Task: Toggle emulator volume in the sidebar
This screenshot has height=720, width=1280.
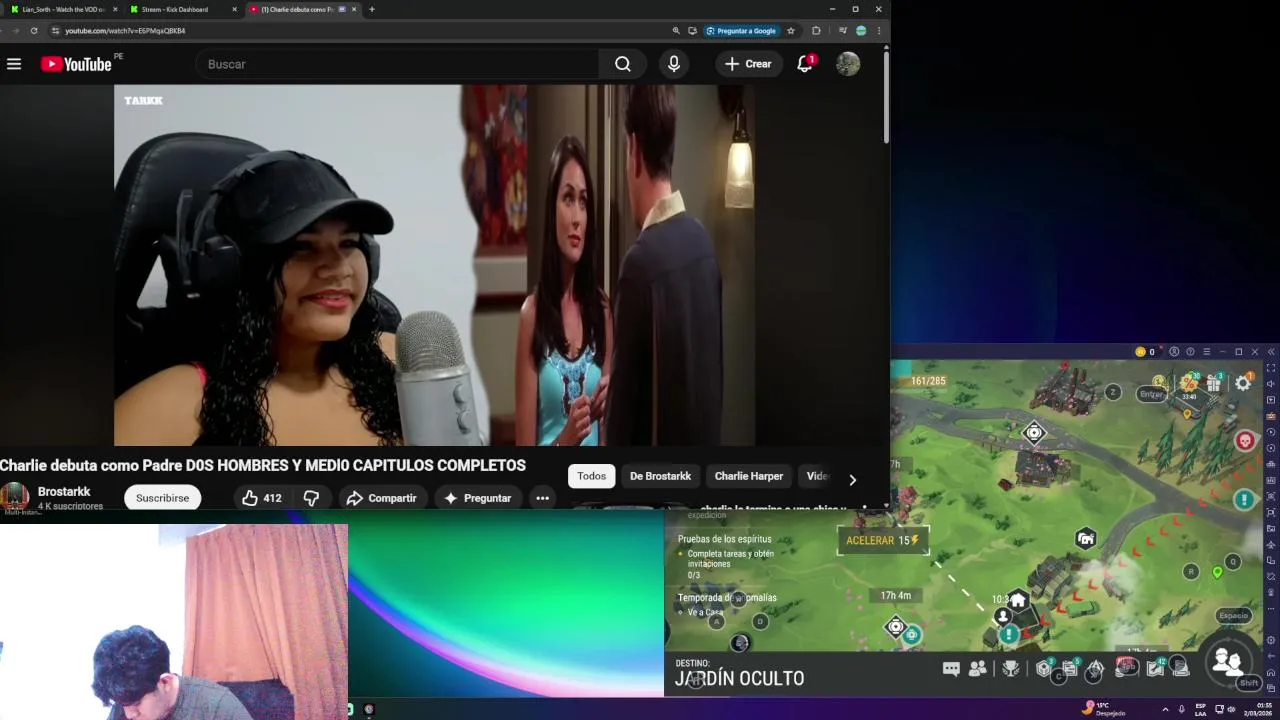Action: 1271,384
